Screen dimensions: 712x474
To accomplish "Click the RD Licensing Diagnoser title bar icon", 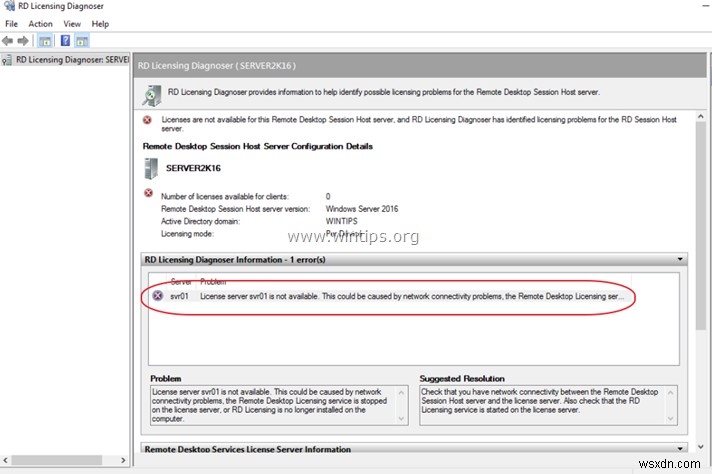I will coord(9,6).
